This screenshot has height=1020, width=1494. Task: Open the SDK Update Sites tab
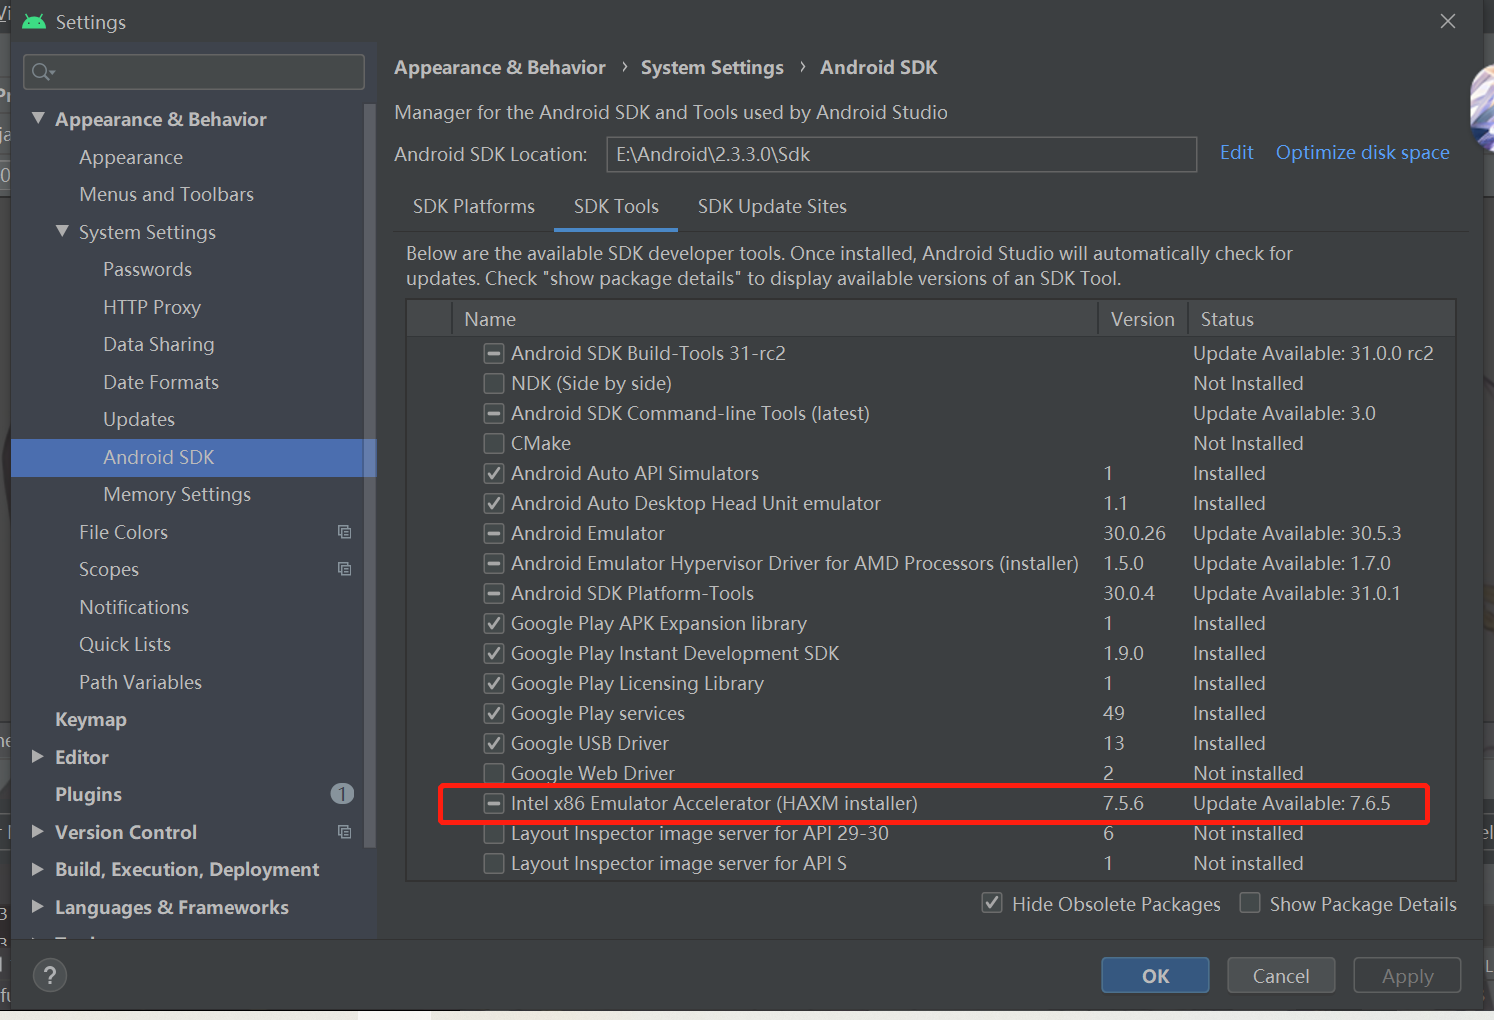pyautogui.click(x=772, y=206)
